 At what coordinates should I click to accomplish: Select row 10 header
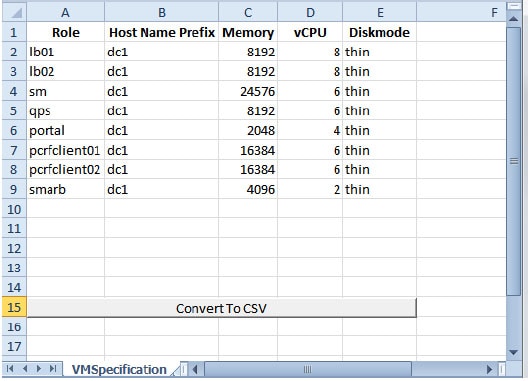14,209
